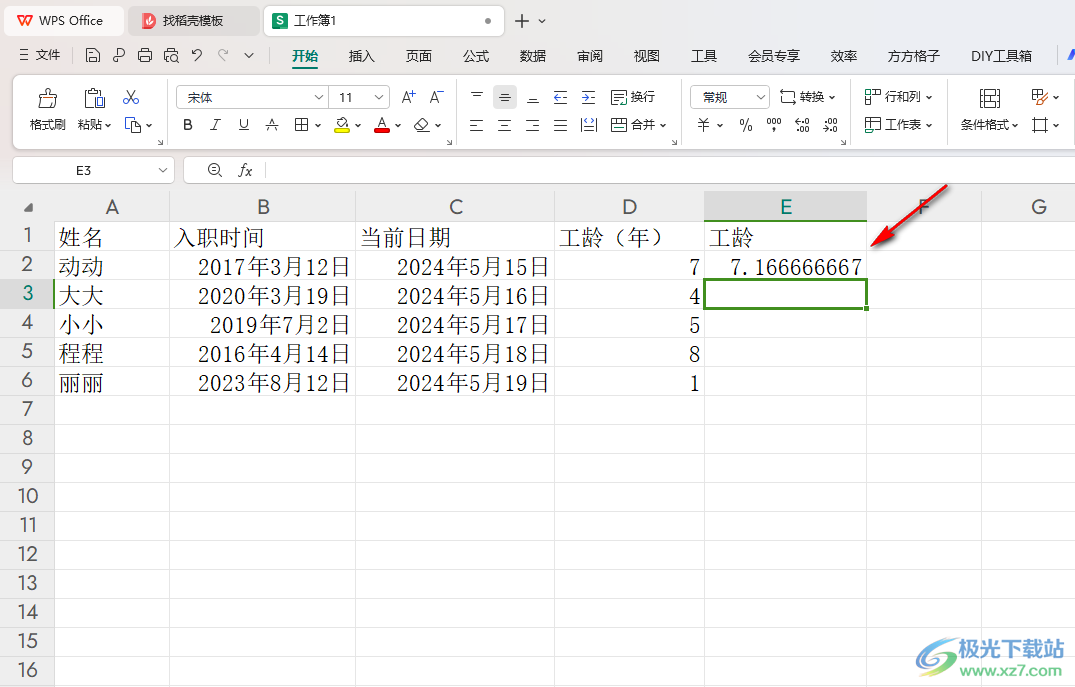Align text to bottom of cell
The height and width of the screenshot is (687, 1075).
point(533,97)
